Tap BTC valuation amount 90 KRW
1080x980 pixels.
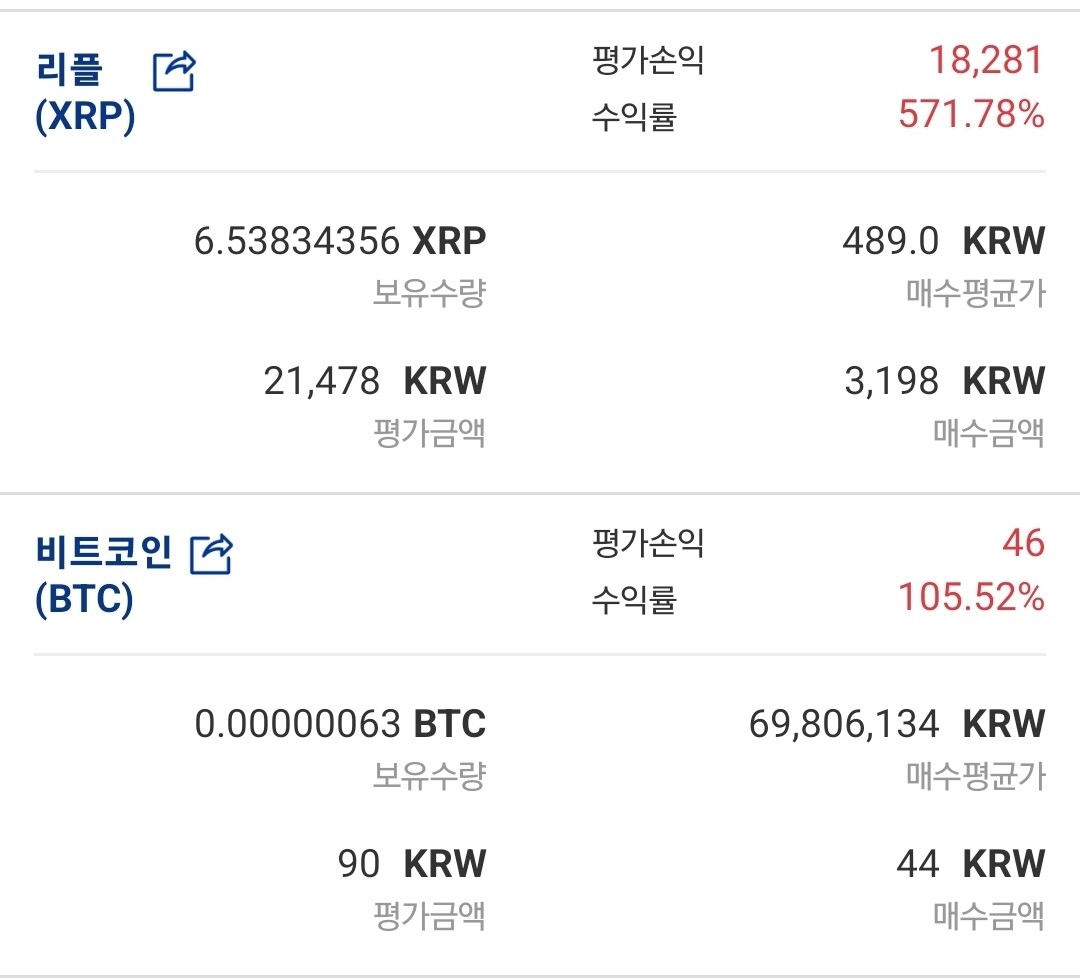(412, 863)
